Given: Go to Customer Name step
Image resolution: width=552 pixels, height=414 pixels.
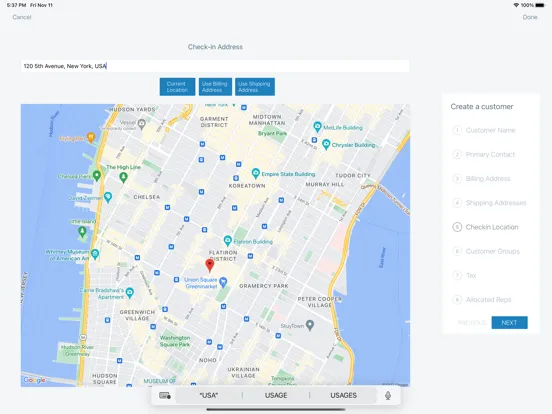Looking at the screenshot, I should click(484, 130).
